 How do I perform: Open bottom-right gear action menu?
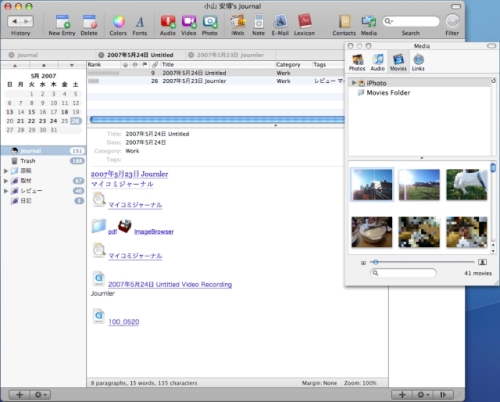[x=423, y=395]
